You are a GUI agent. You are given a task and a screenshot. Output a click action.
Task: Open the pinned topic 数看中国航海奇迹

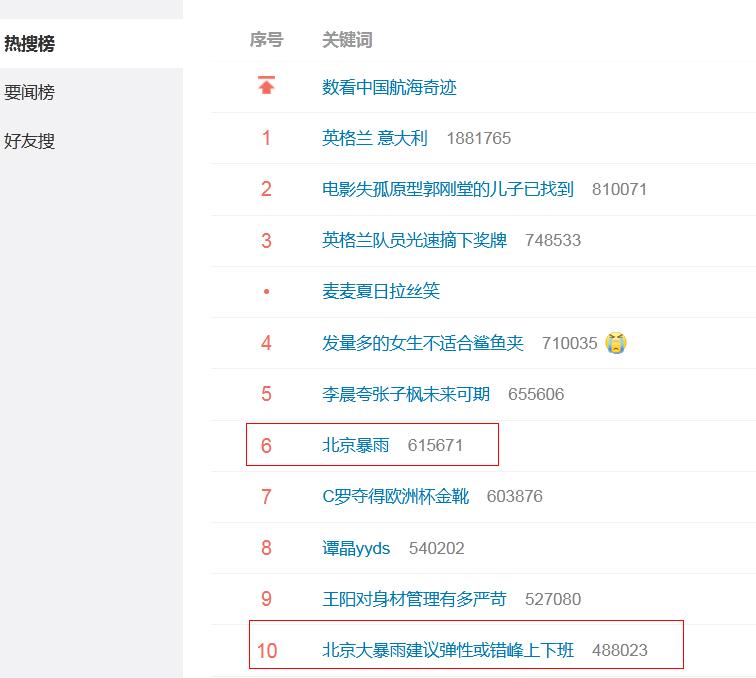389,88
